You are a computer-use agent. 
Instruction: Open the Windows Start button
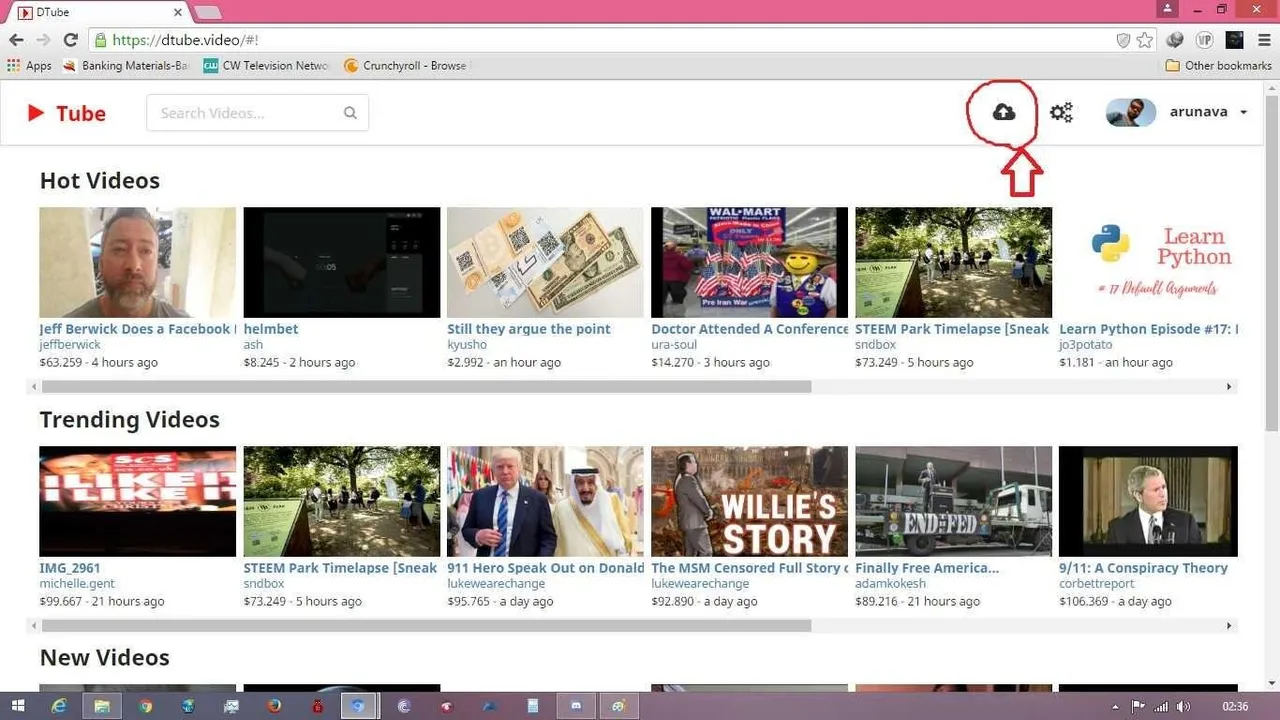(x=17, y=706)
